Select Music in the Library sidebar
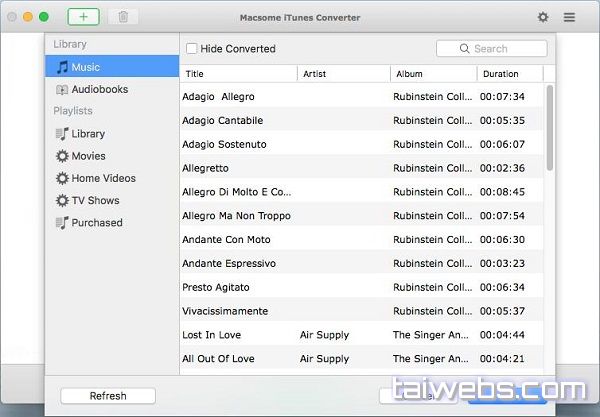 (x=85, y=67)
